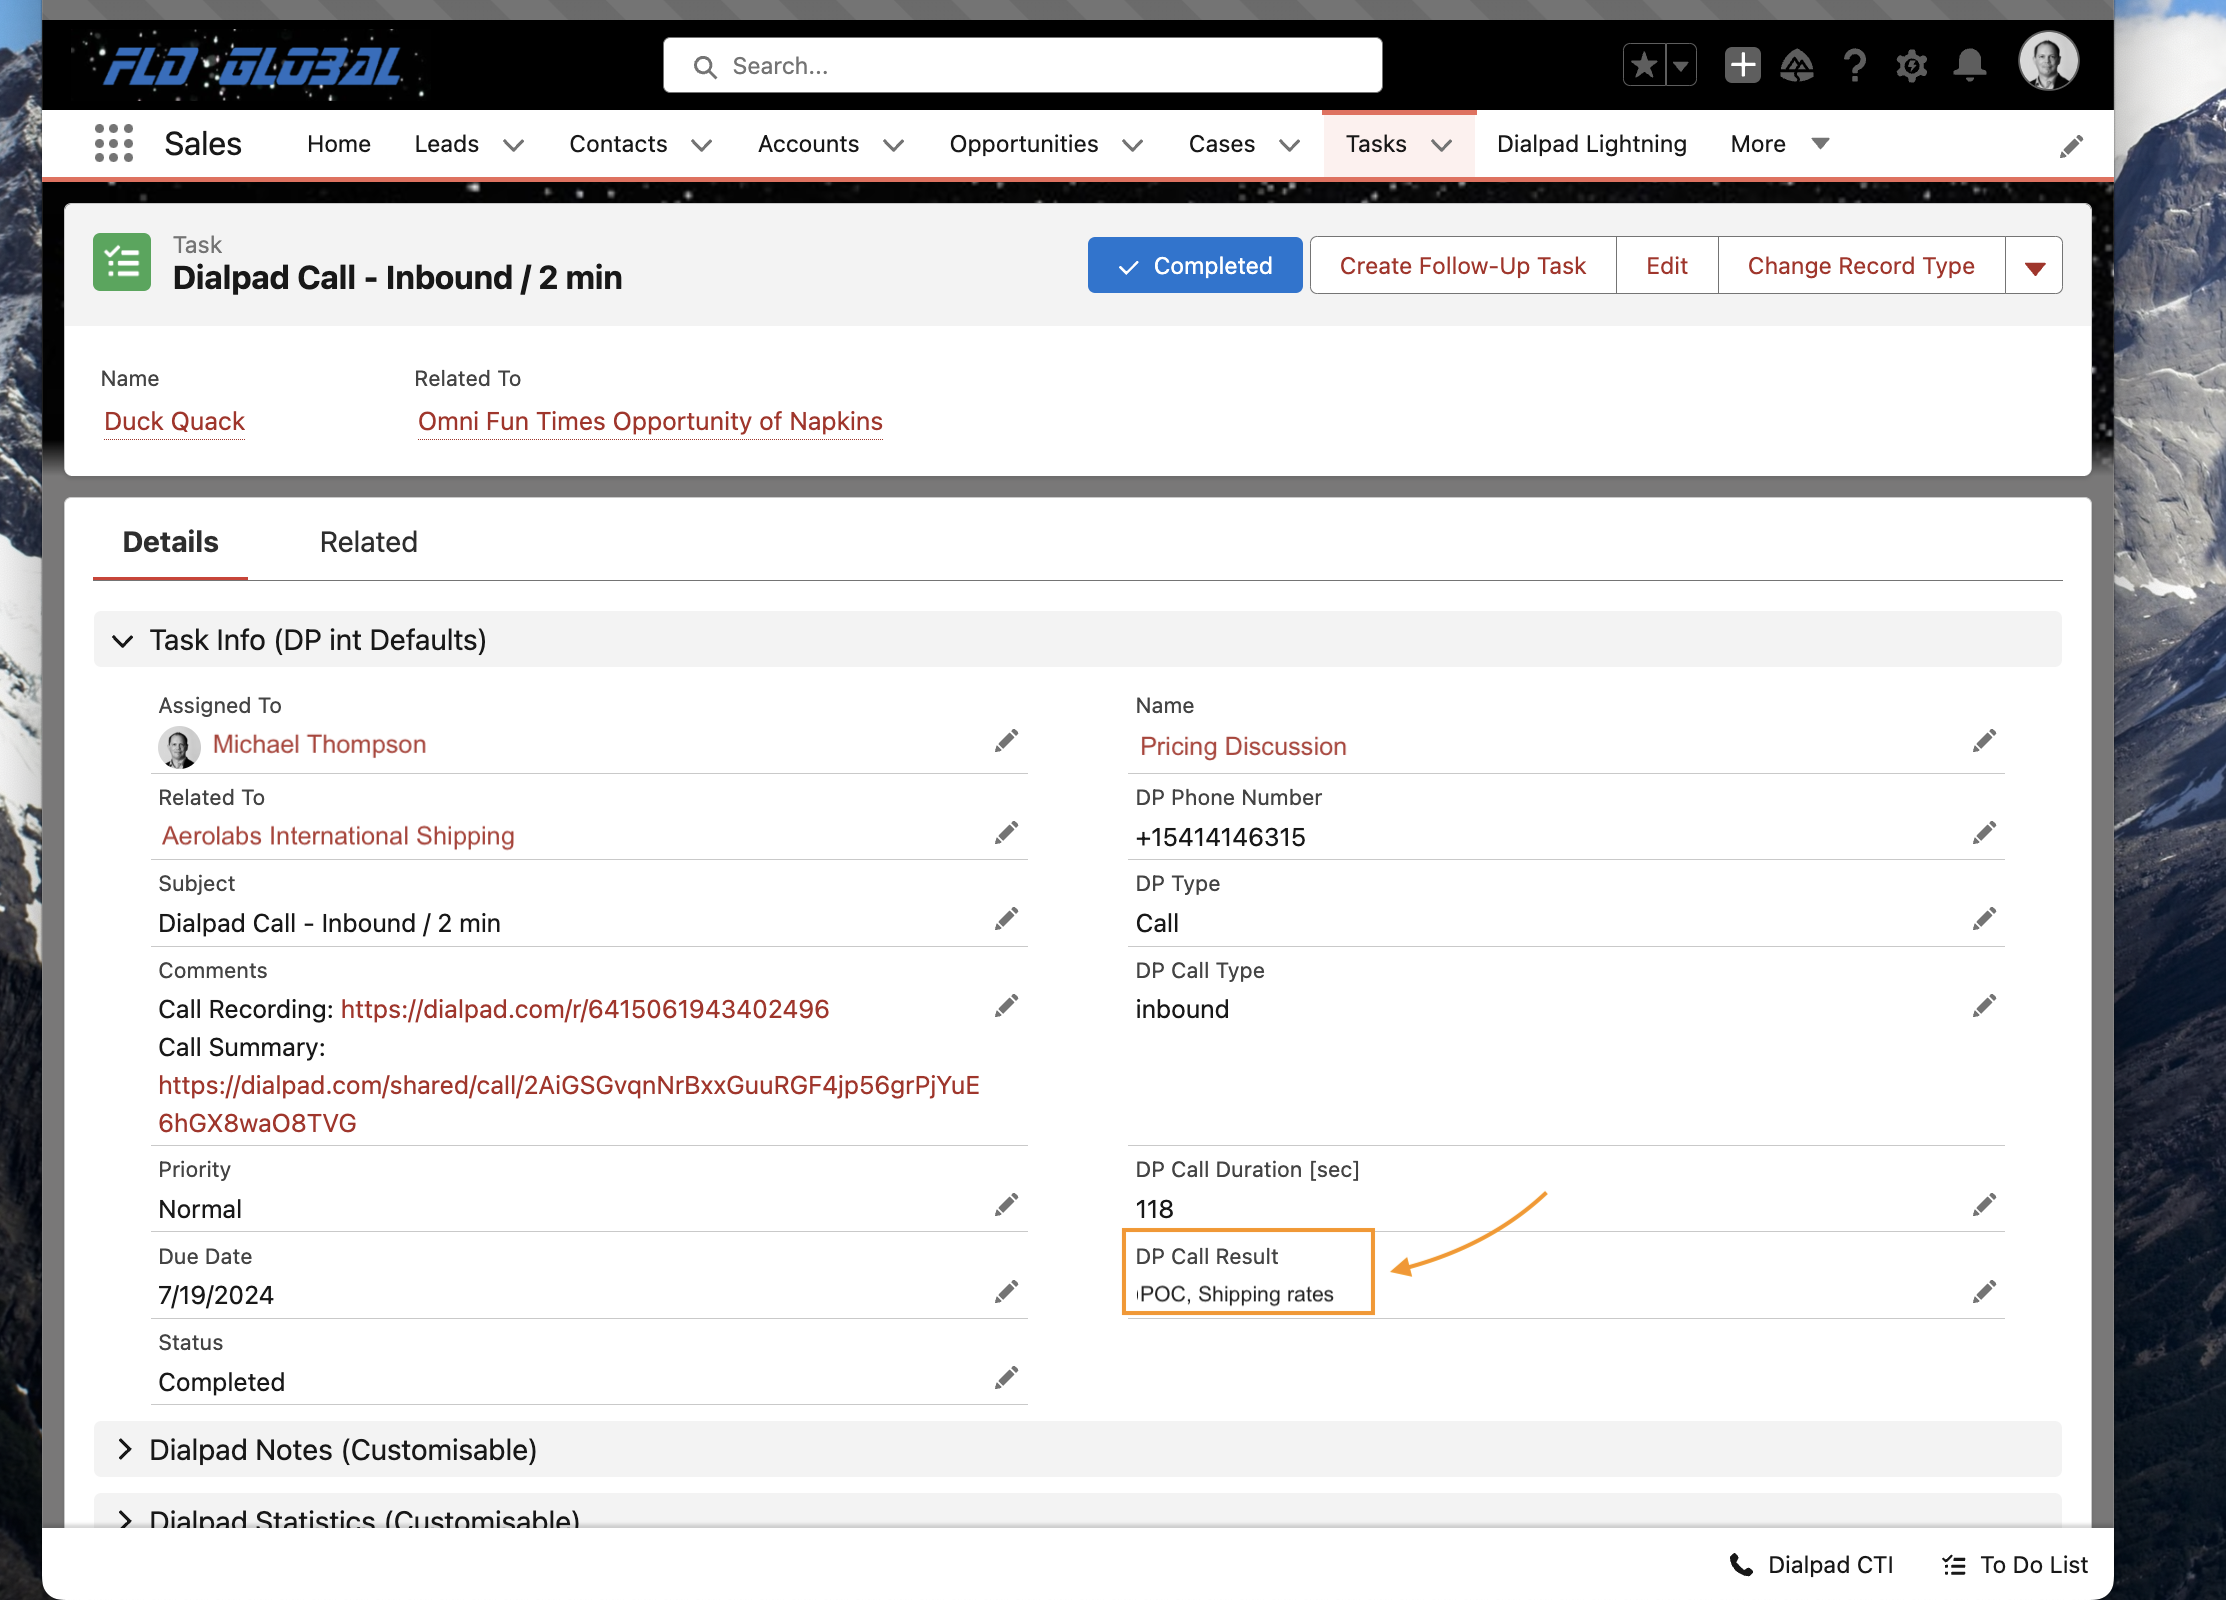2226x1600 pixels.
Task: Click Michael Thompson's avatar thumbnail
Action: 179,747
